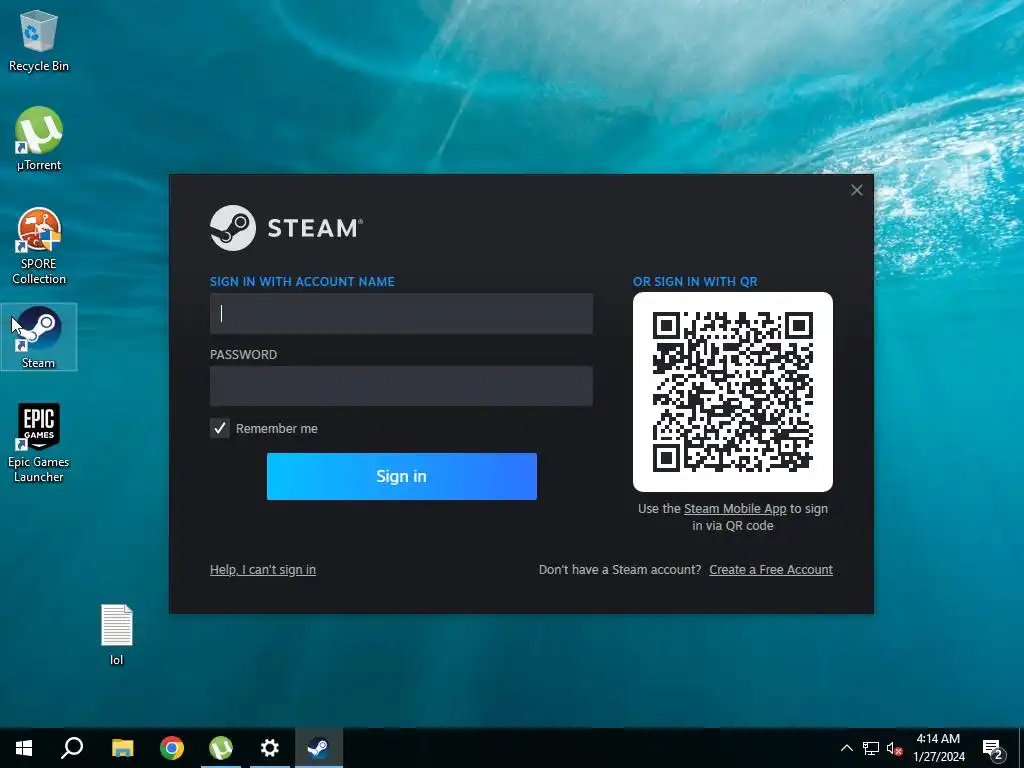This screenshot has height=768, width=1024.
Task: Open File Explorer from the taskbar
Action: tap(122, 748)
